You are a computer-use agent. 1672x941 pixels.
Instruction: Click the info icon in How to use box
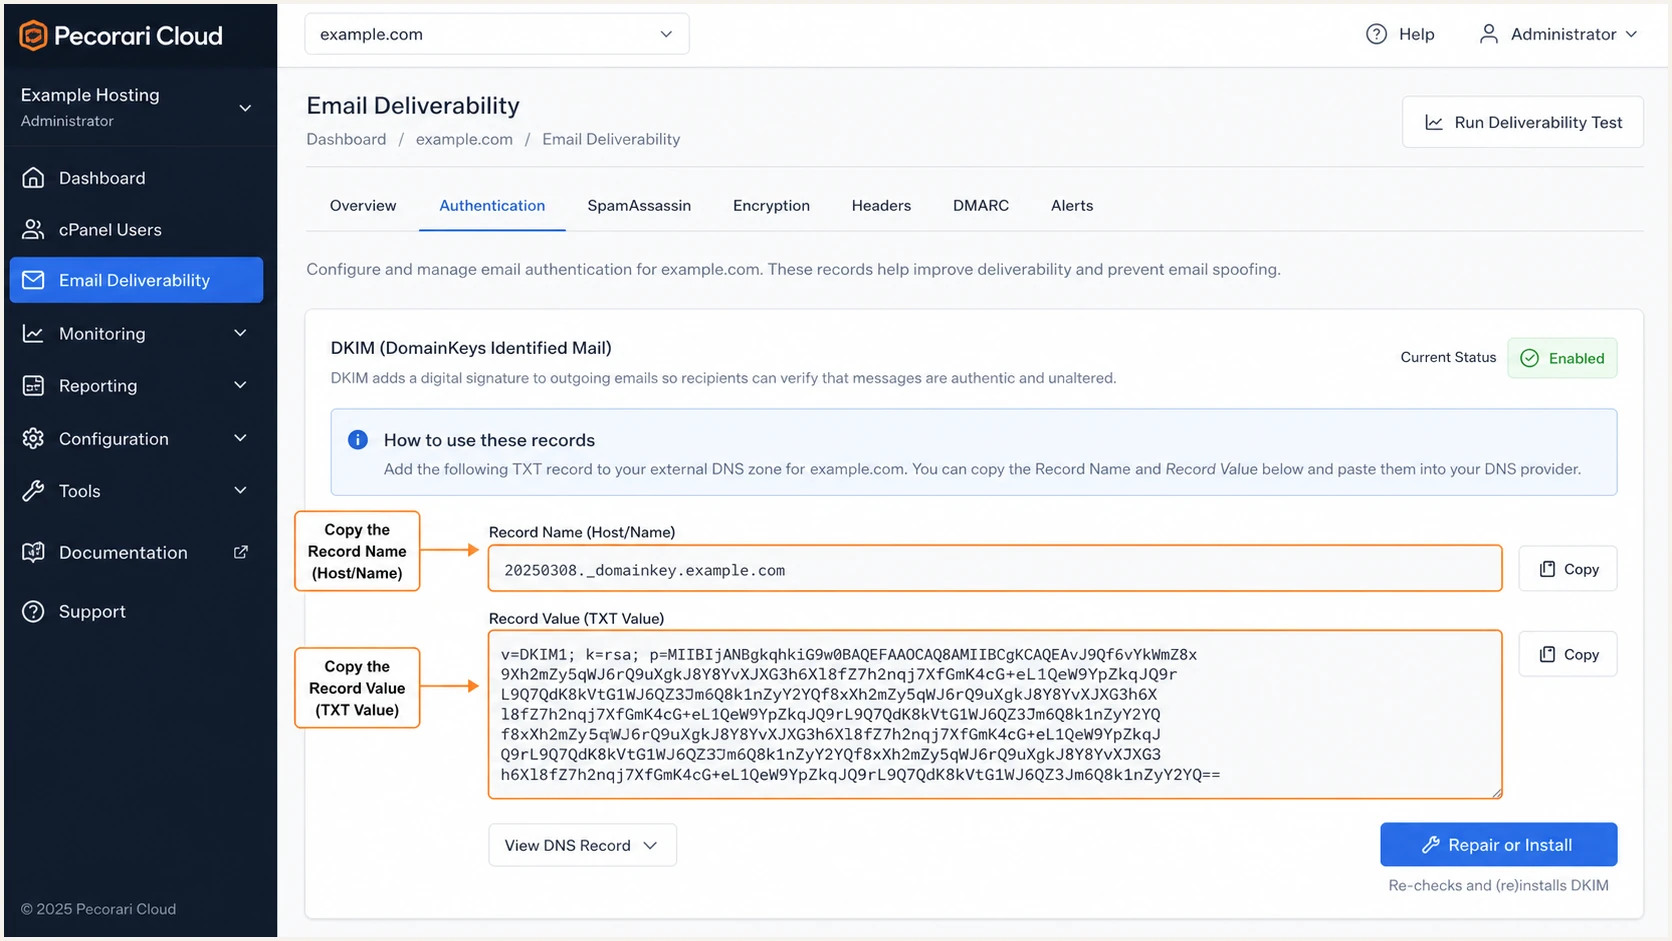357,440
